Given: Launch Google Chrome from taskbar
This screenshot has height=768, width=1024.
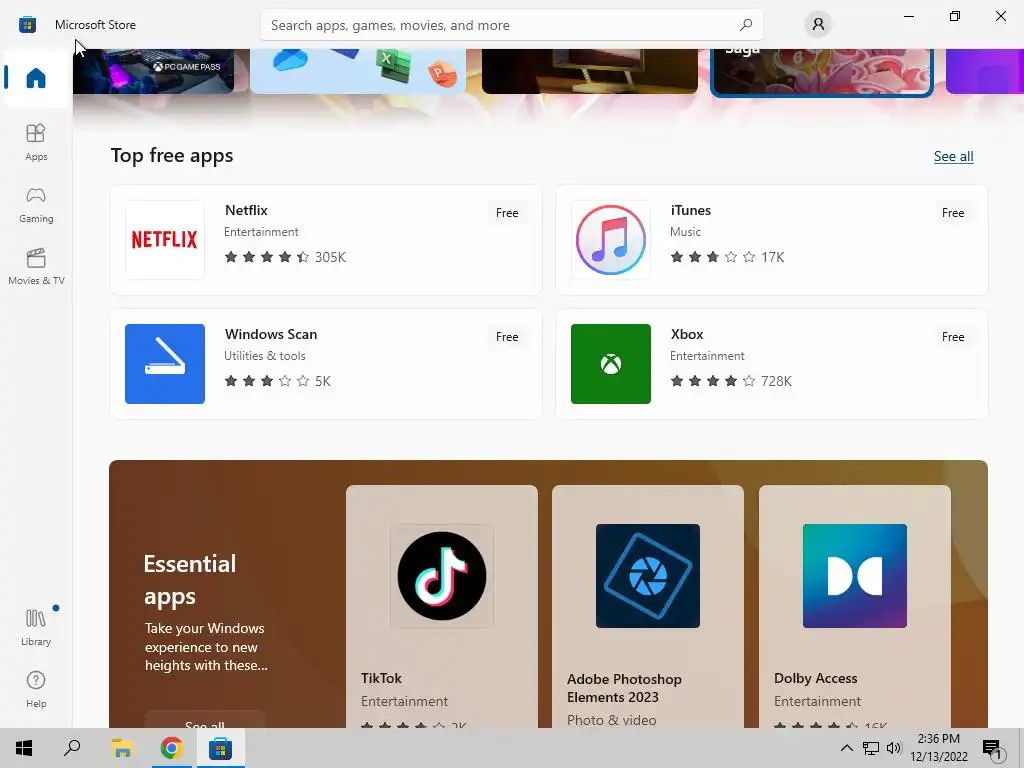Looking at the screenshot, I should [x=171, y=748].
